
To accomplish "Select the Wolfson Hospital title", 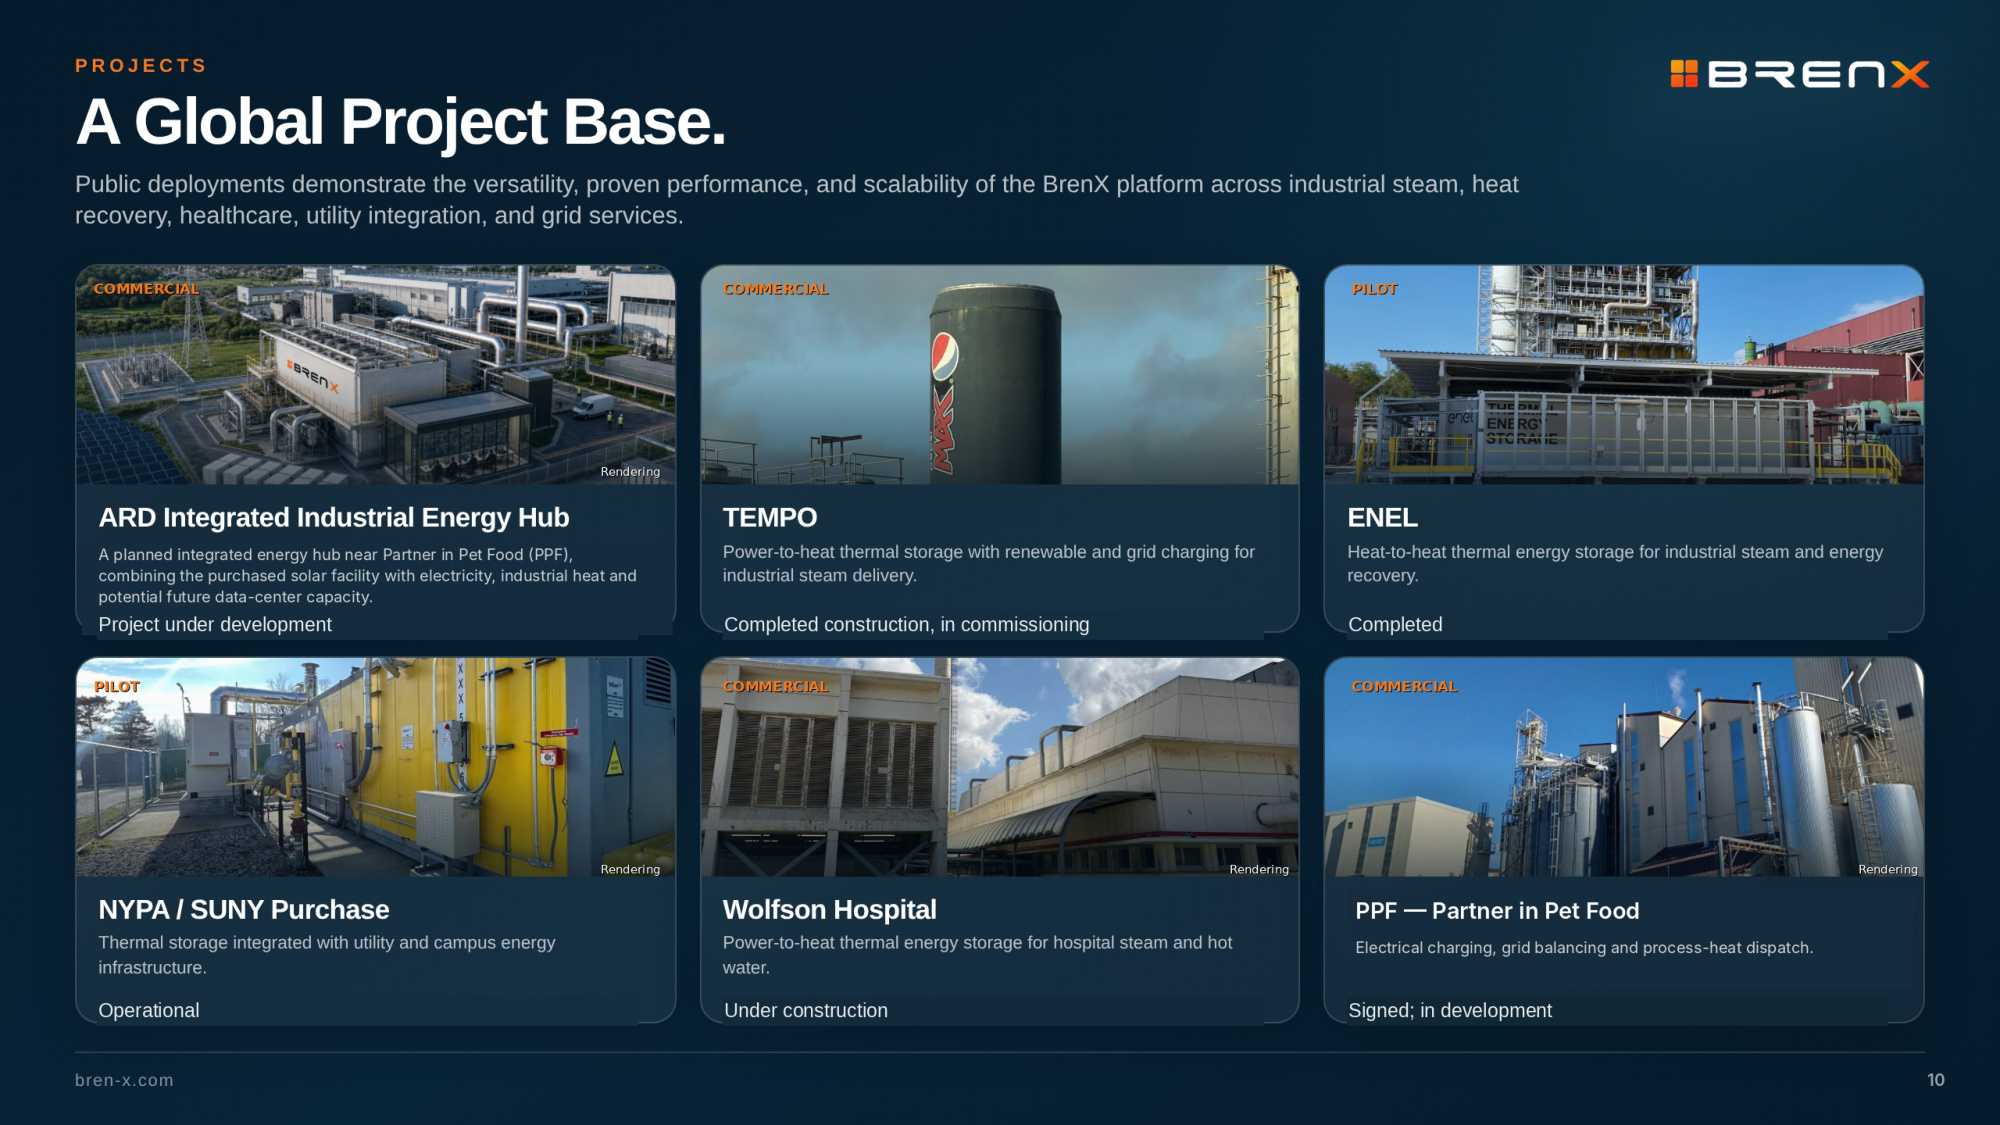I will pos(830,910).
